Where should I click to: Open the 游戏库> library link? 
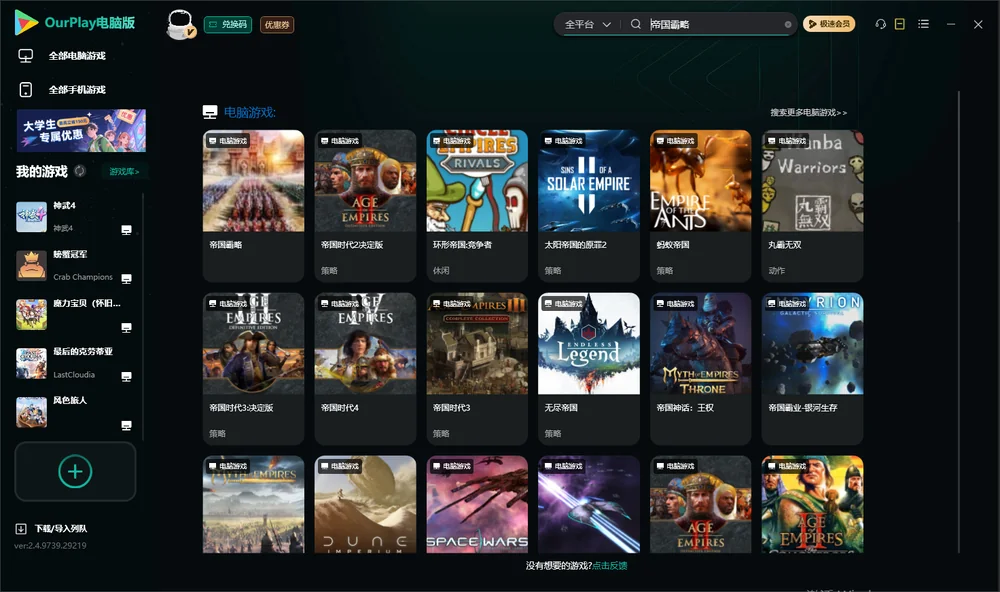click(124, 172)
